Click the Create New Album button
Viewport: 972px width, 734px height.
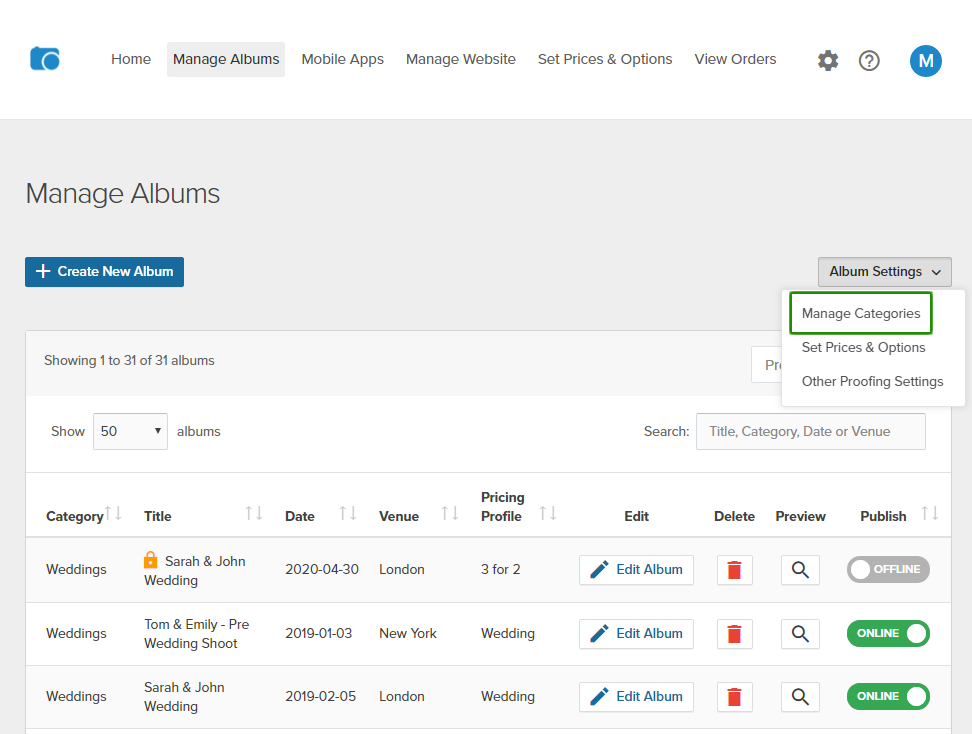[x=104, y=272]
